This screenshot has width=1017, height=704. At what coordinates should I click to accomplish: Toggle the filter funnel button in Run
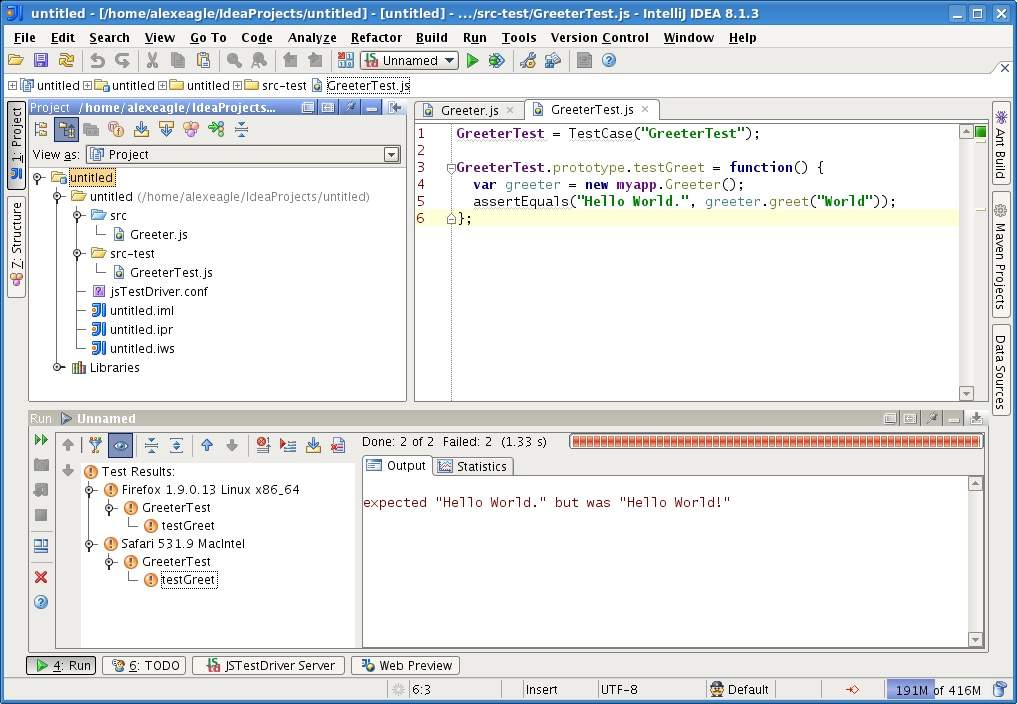point(95,444)
